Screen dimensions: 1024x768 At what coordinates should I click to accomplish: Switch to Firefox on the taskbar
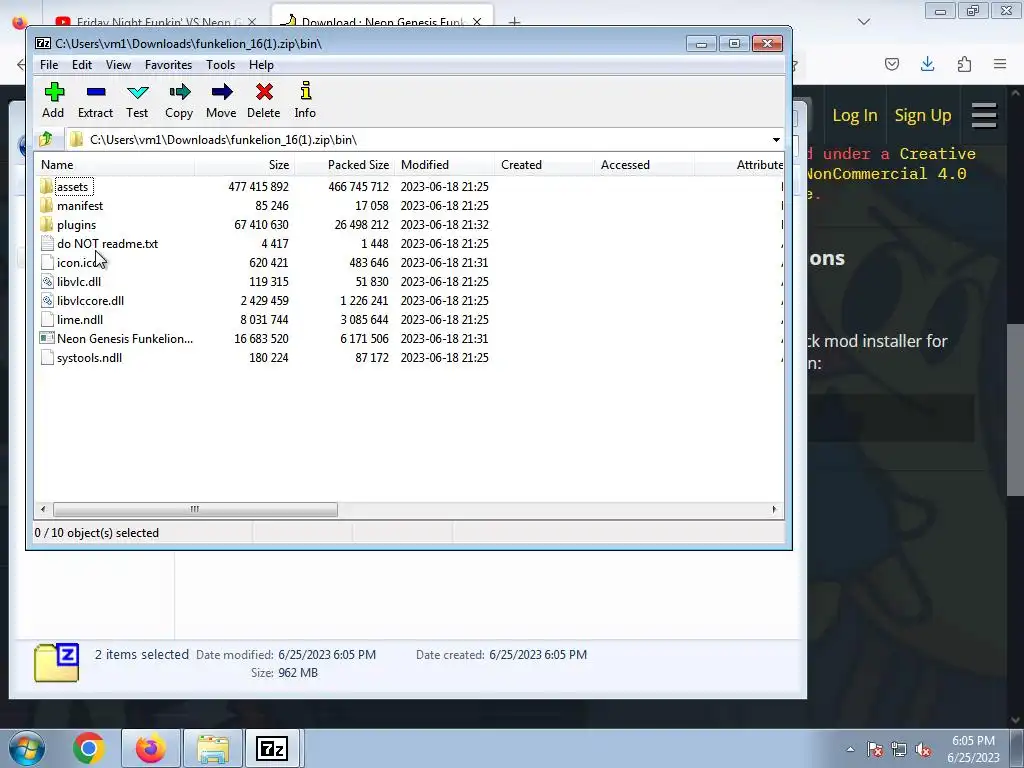tap(150, 748)
